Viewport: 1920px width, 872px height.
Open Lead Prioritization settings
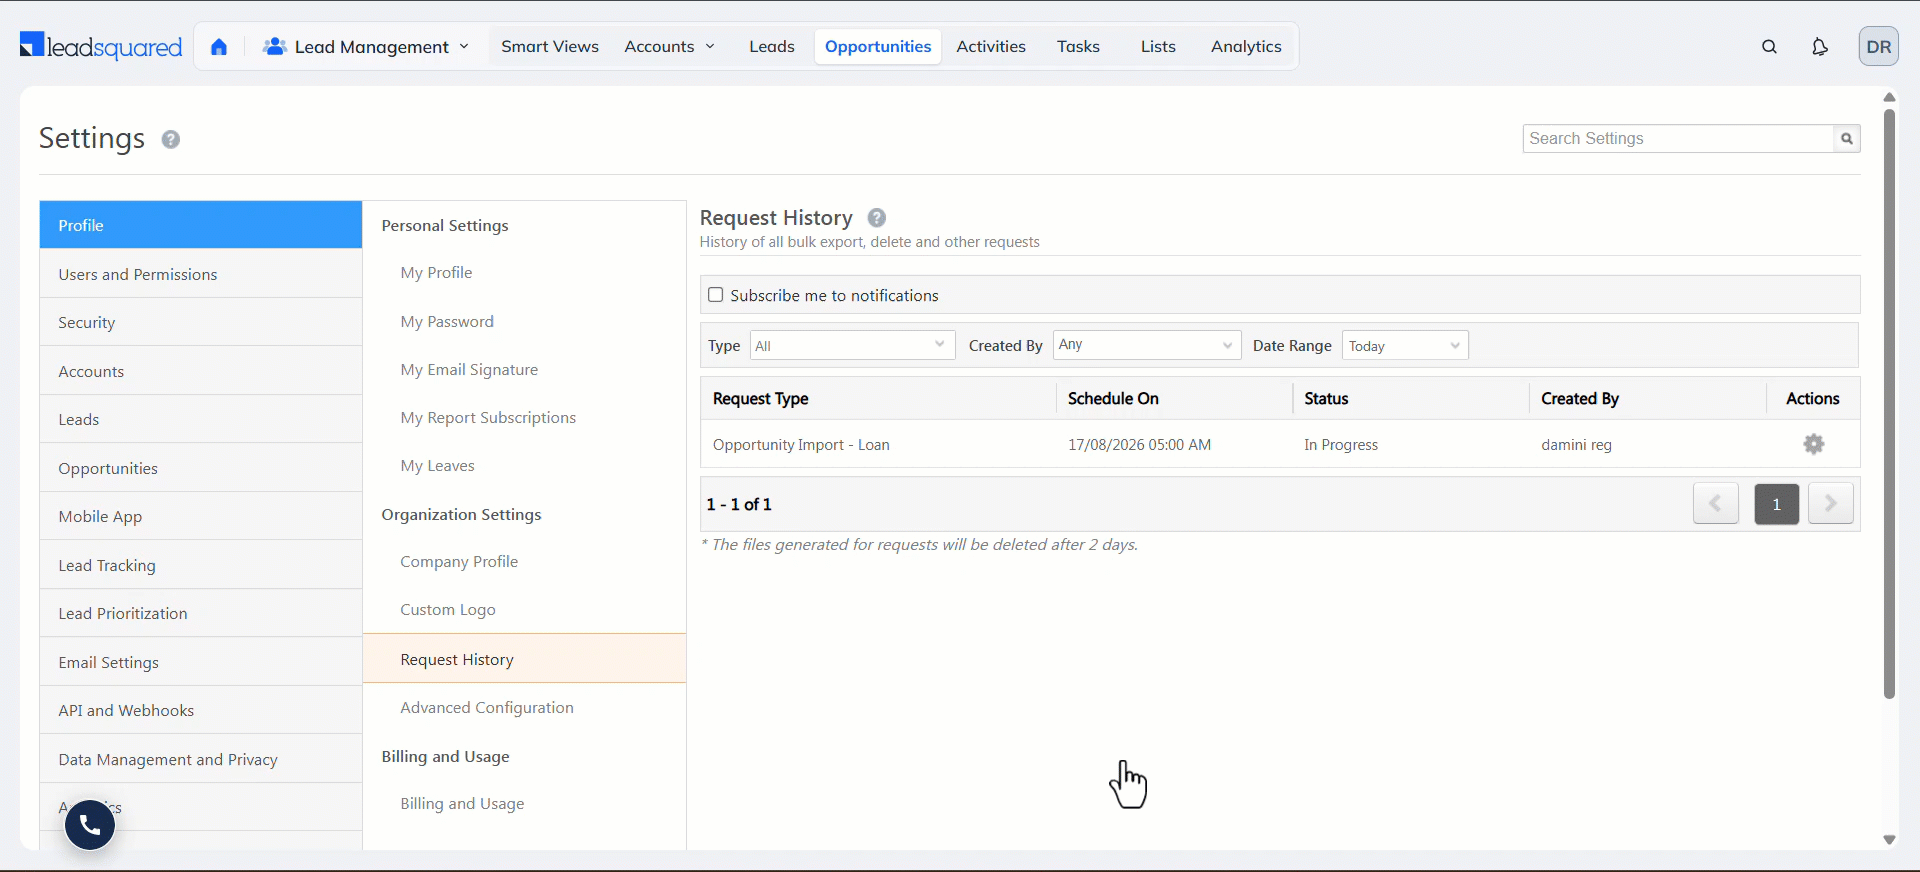(x=201, y=613)
